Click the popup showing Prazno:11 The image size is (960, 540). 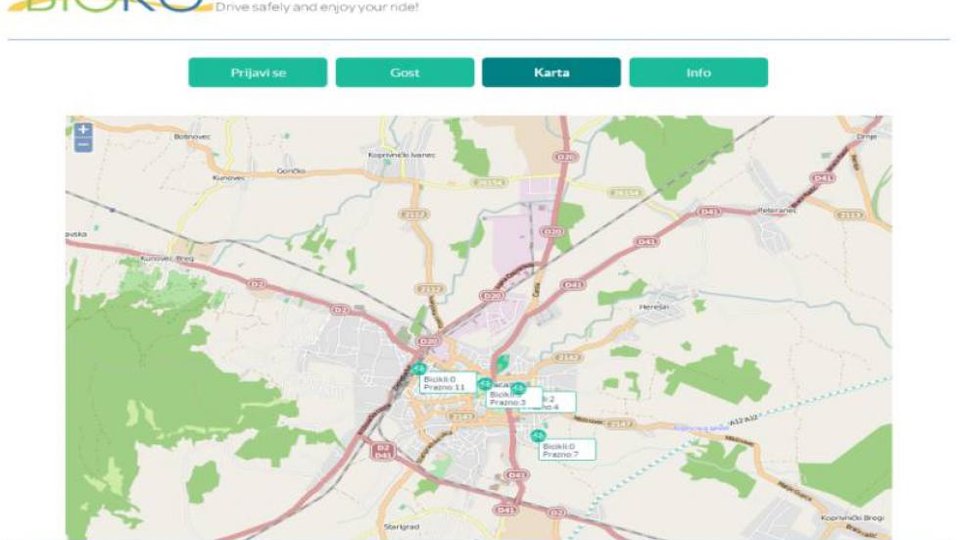pos(448,383)
